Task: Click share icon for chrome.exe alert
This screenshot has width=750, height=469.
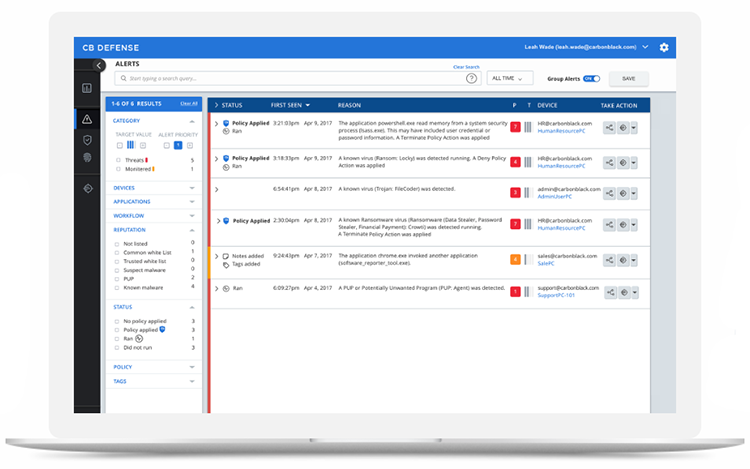Action: 609,260
